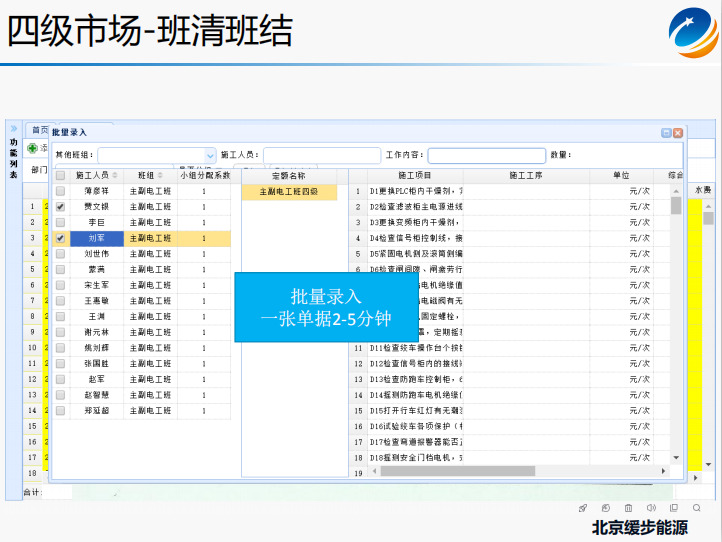
Task: Click the trash bin icon in status bar
Action: [628, 508]
